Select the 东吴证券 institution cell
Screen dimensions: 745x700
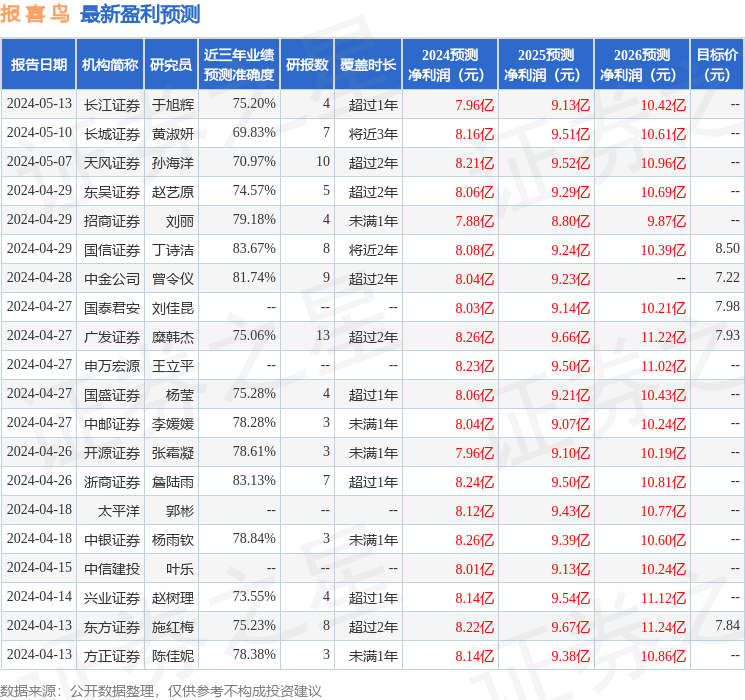(x=112, y=192)
